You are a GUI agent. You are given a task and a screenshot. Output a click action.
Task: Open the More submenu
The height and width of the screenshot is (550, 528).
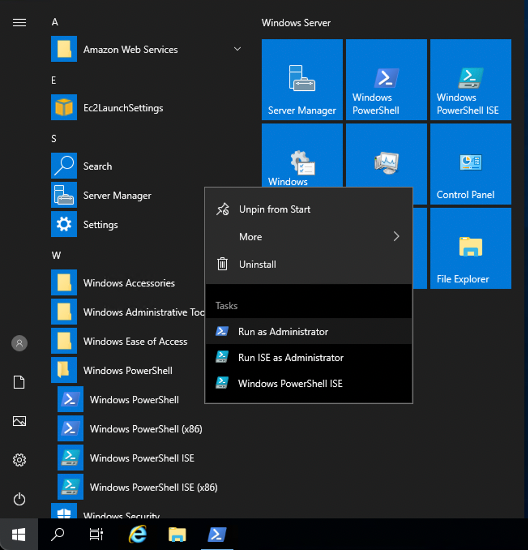308,237
